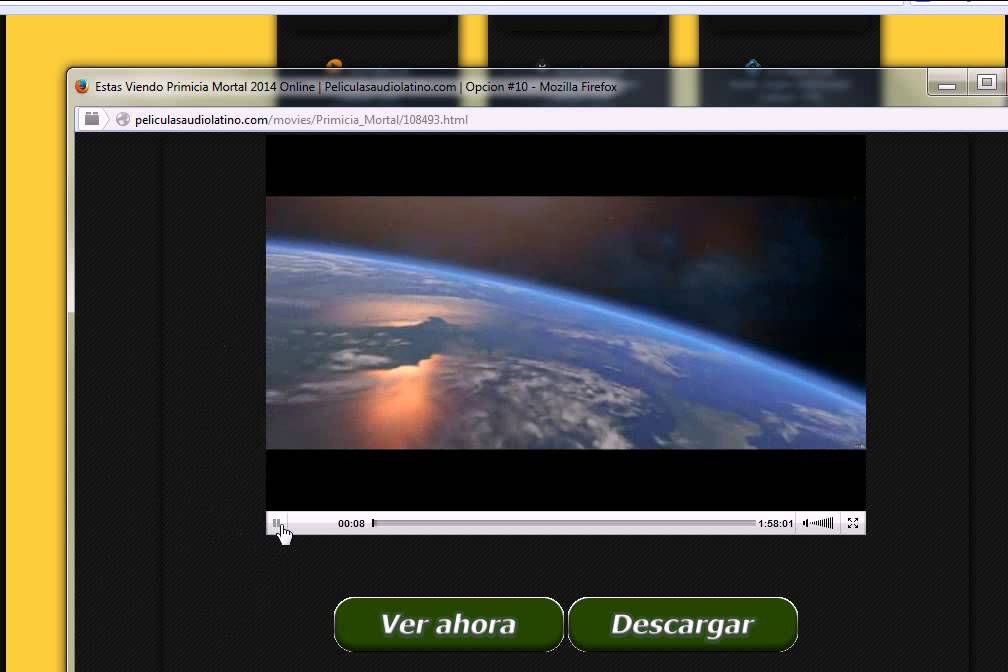Enter fullscreen mode in the player

[x=853, y=523]
